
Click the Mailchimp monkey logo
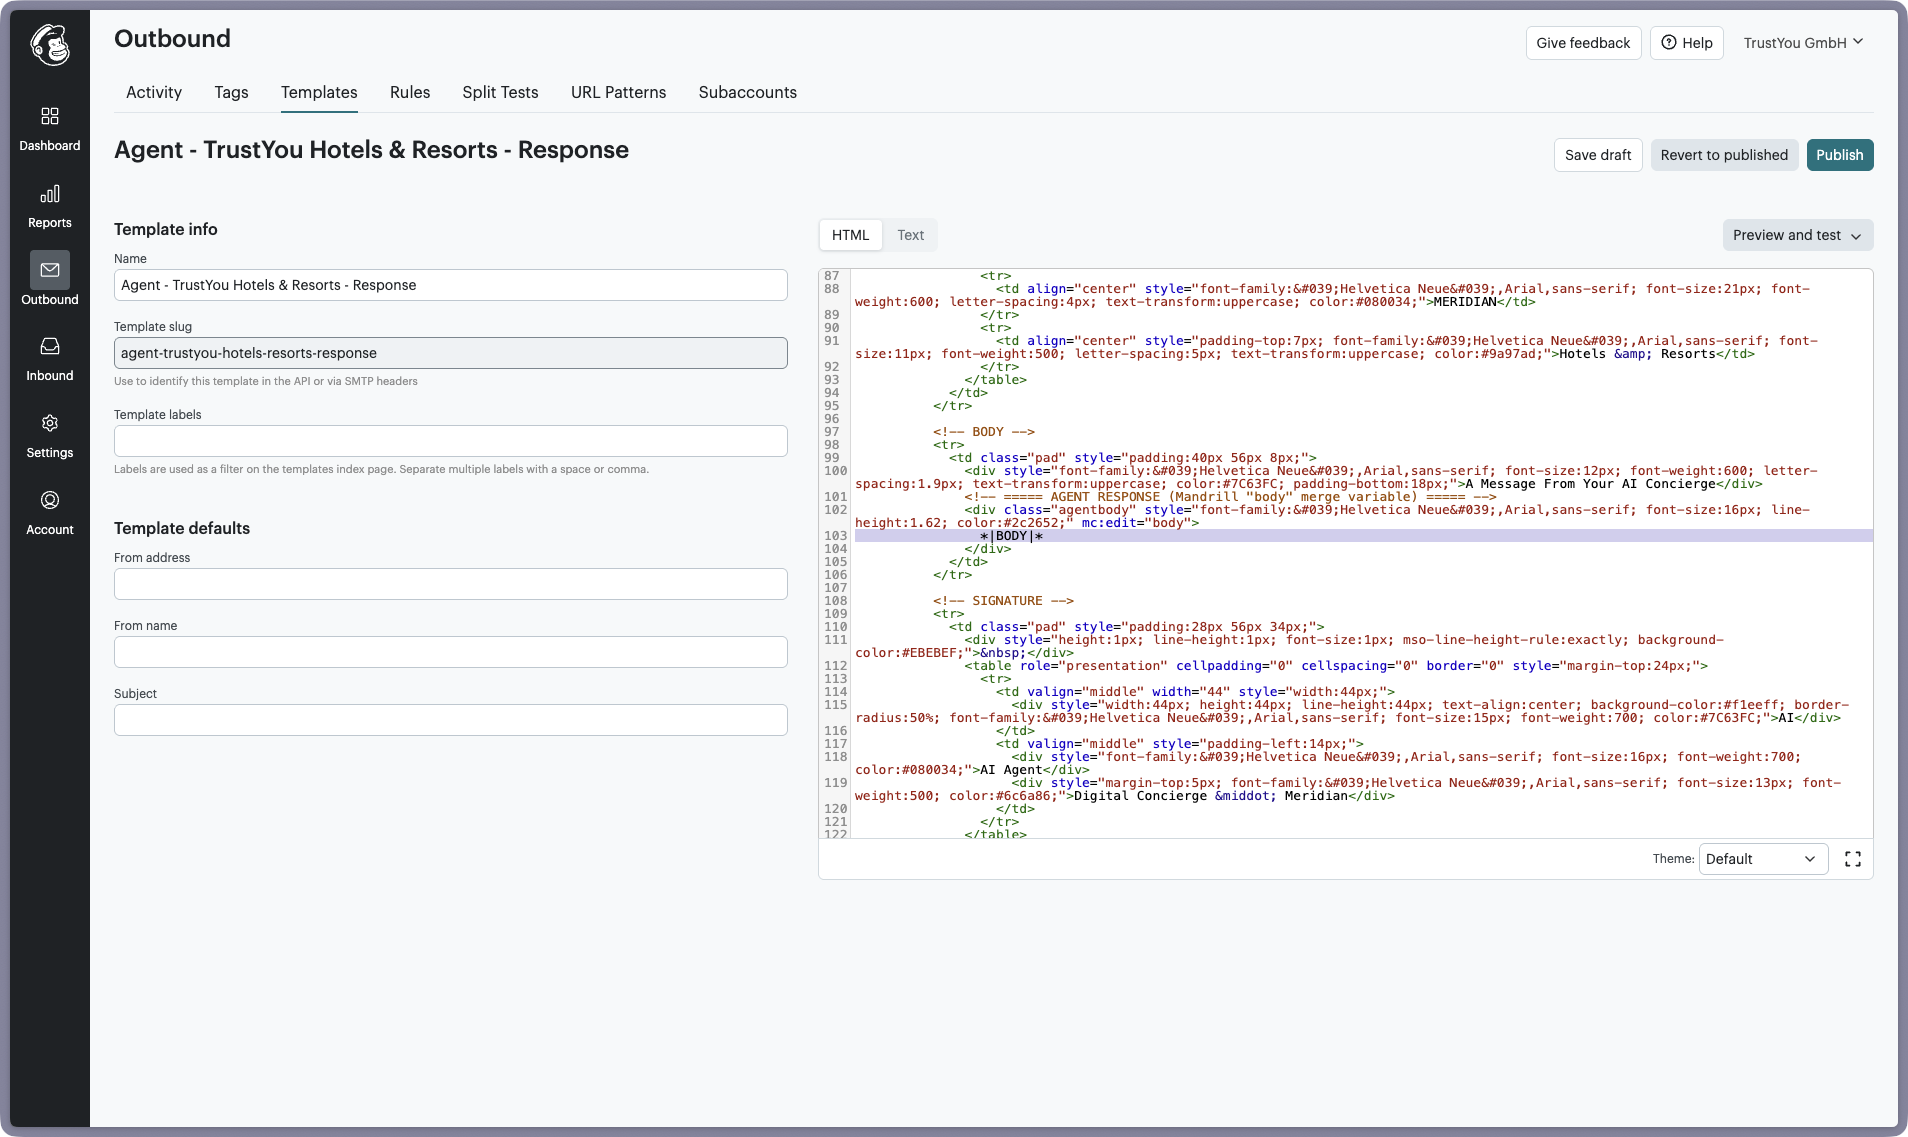coord(50,44)
